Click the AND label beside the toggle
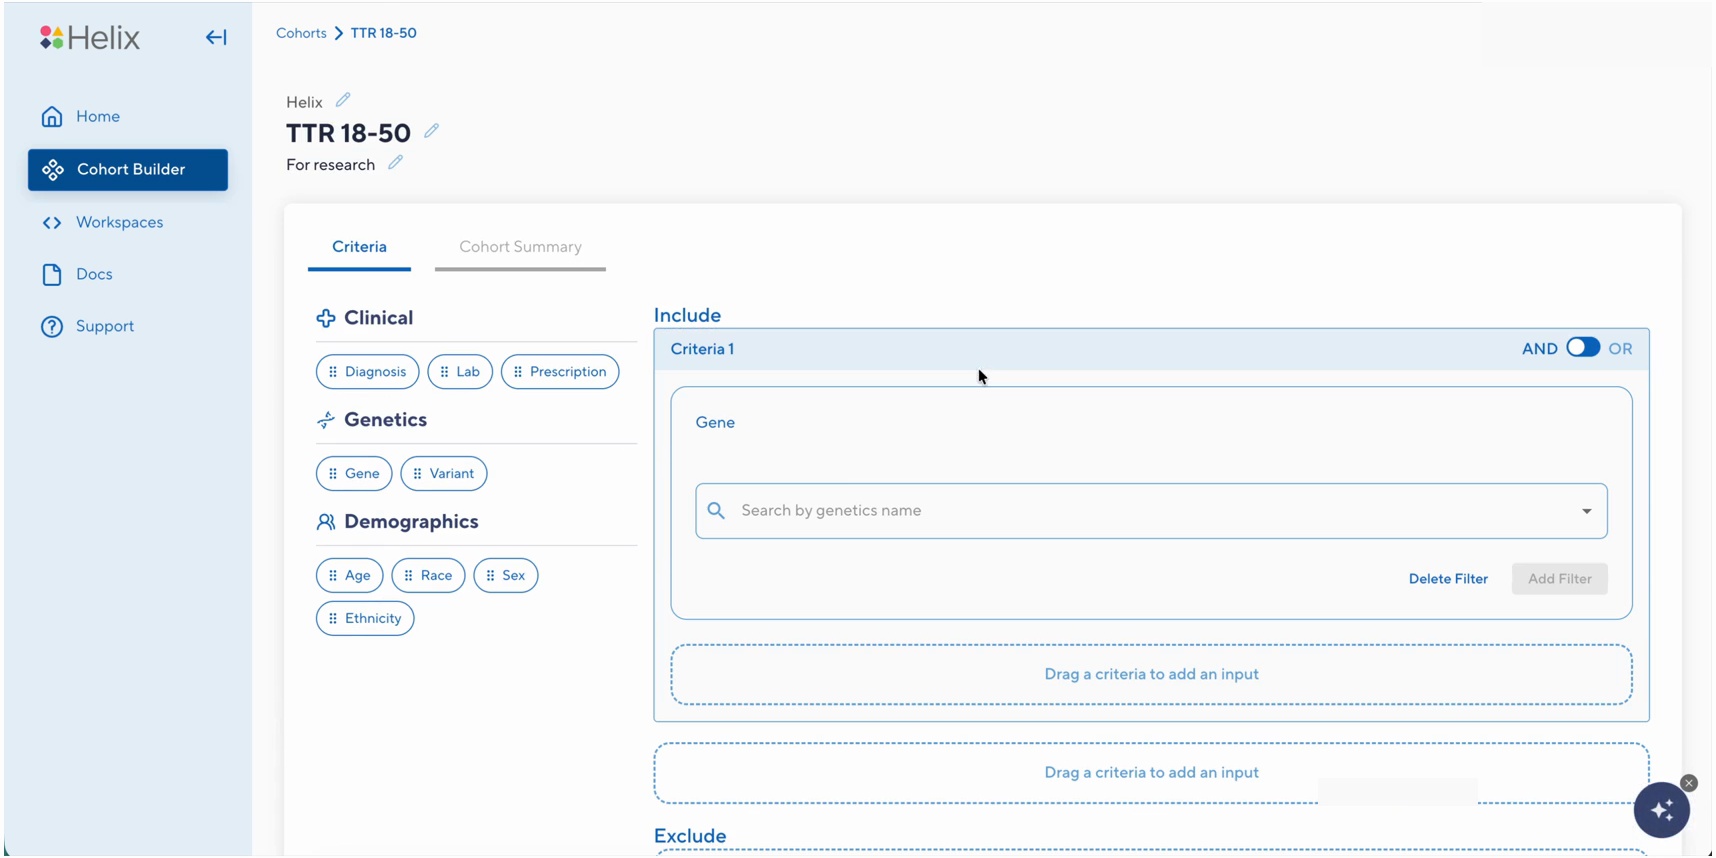Image resolution: width=1716 pixels, height=858 pixels. point(1539,349)
